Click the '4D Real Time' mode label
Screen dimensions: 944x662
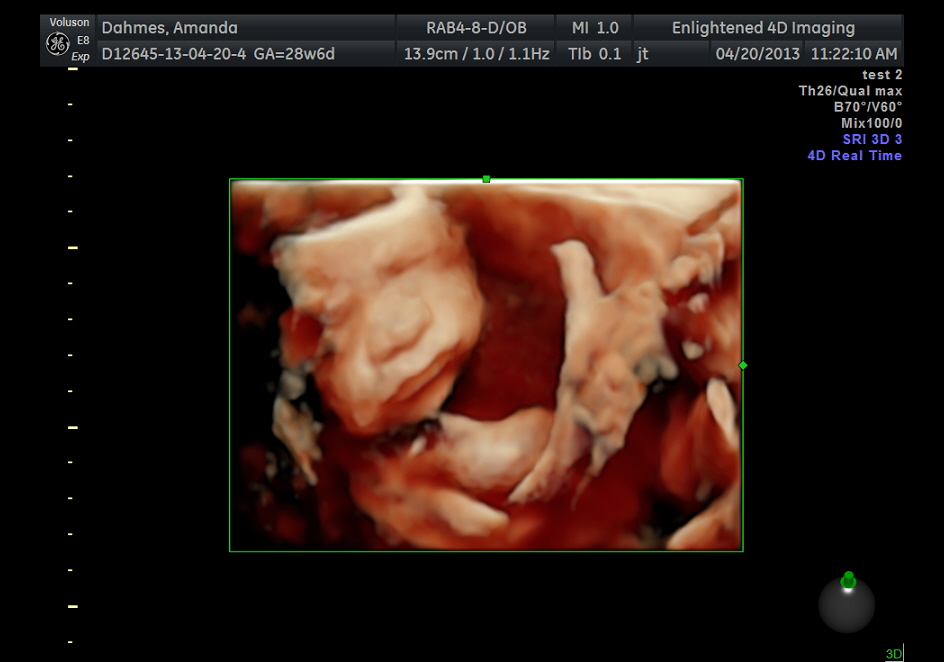pos(854,156)
